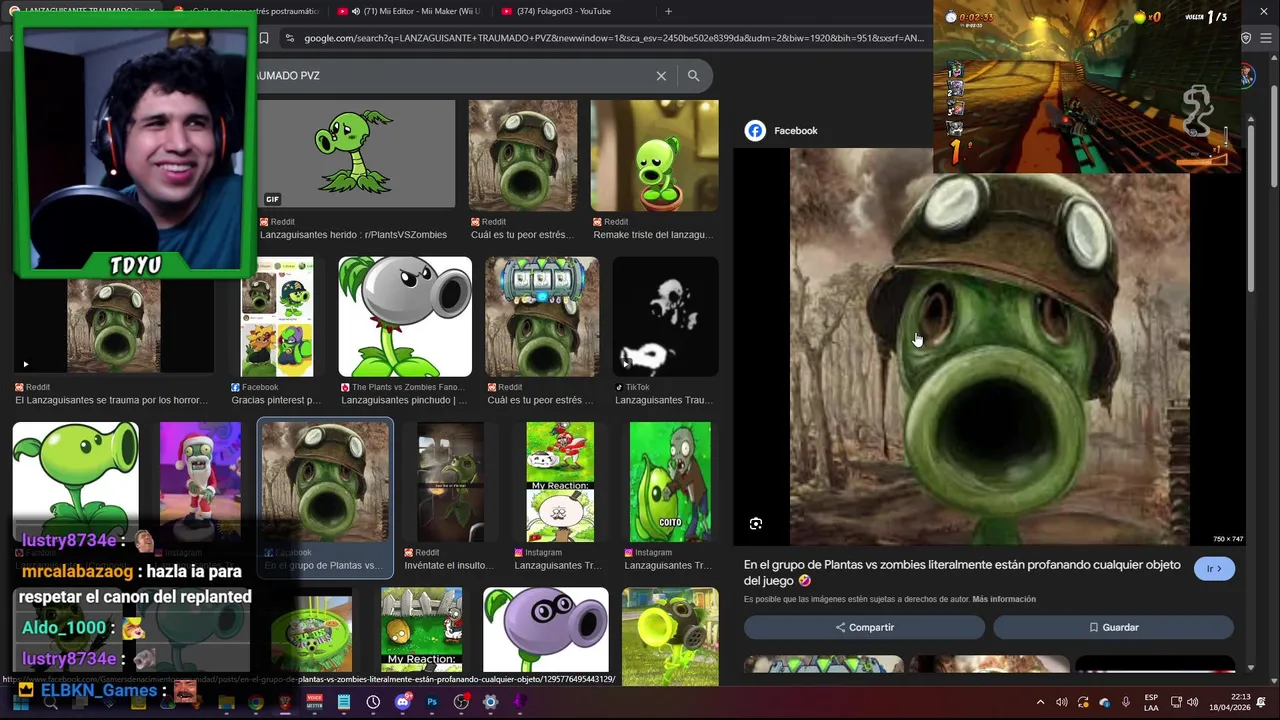Click the bookmark icon left of address bar
1280x720 pixels.
click(264, 38)
